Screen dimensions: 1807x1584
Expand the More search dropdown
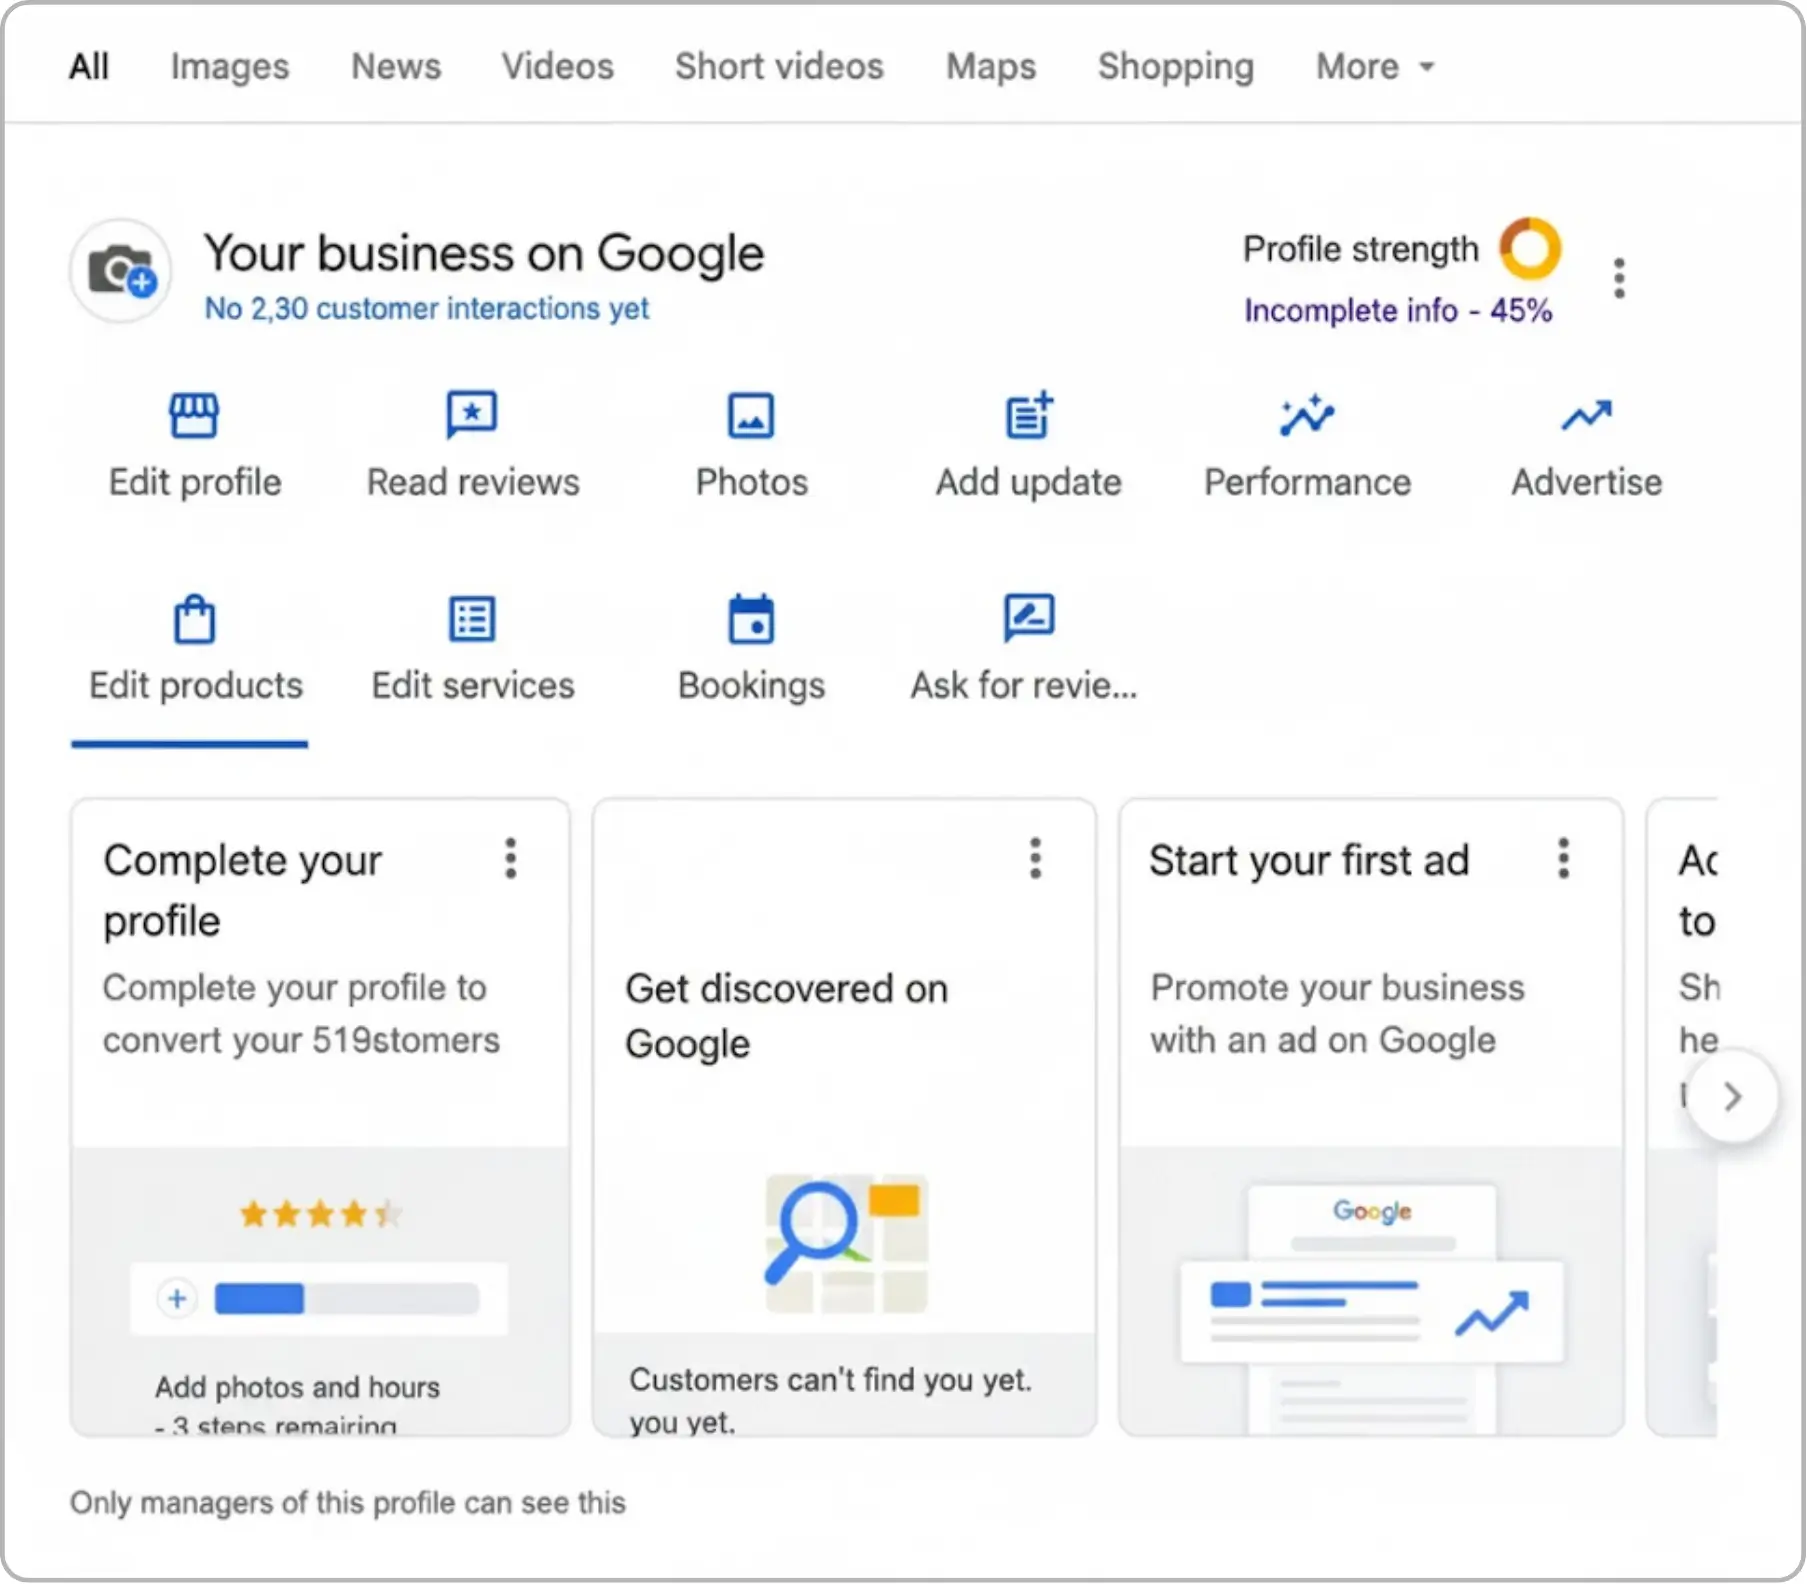pos(1375,66)
